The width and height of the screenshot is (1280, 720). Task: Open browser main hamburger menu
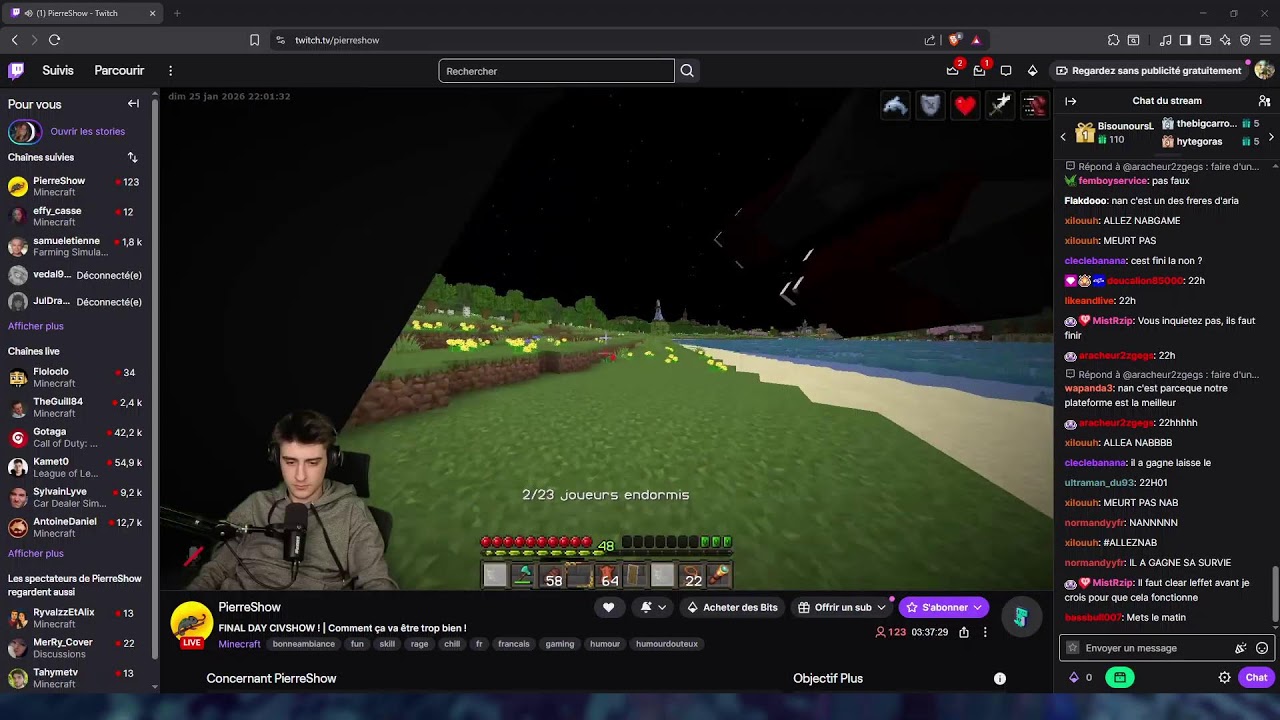coord(1265,40)
